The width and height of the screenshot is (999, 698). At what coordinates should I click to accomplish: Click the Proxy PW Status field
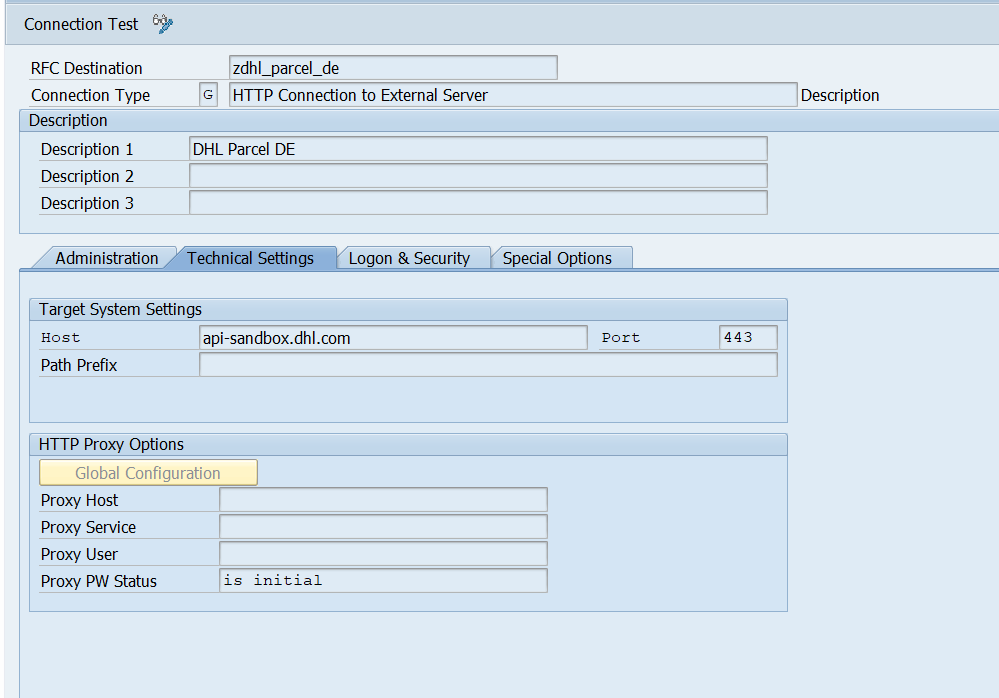coord(383,581)
